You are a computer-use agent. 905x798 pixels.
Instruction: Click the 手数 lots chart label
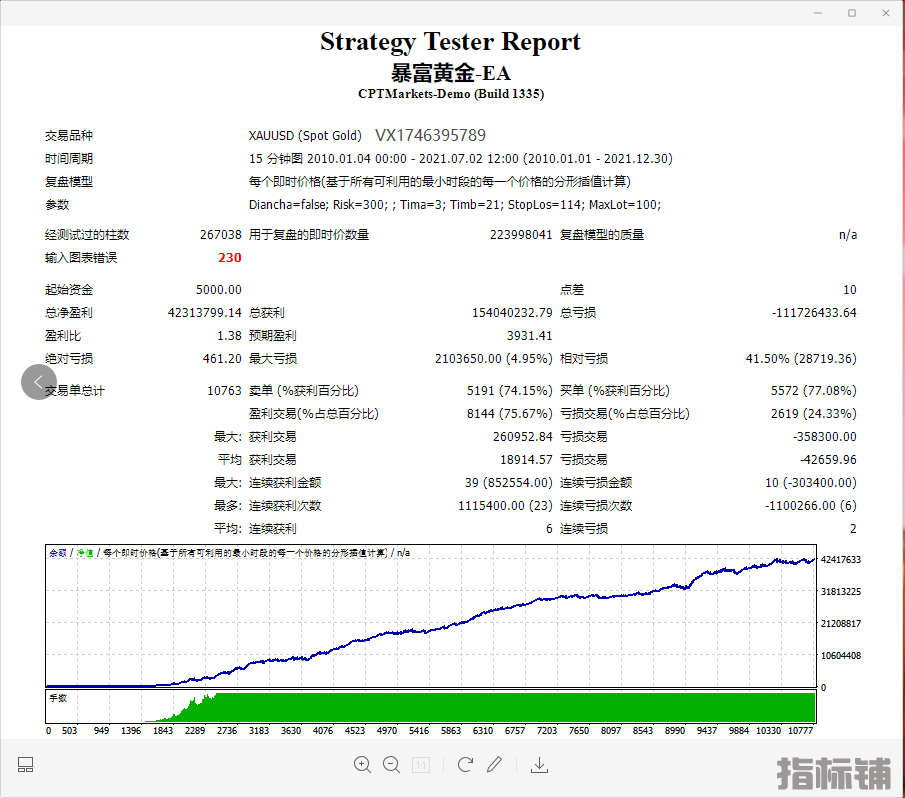pos(58,698)
